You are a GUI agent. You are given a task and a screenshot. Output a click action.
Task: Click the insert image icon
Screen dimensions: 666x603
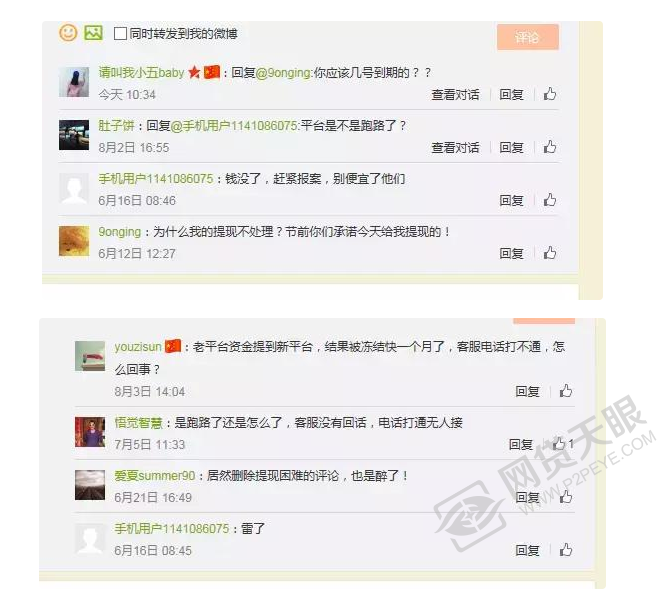(x=93, y=33)
